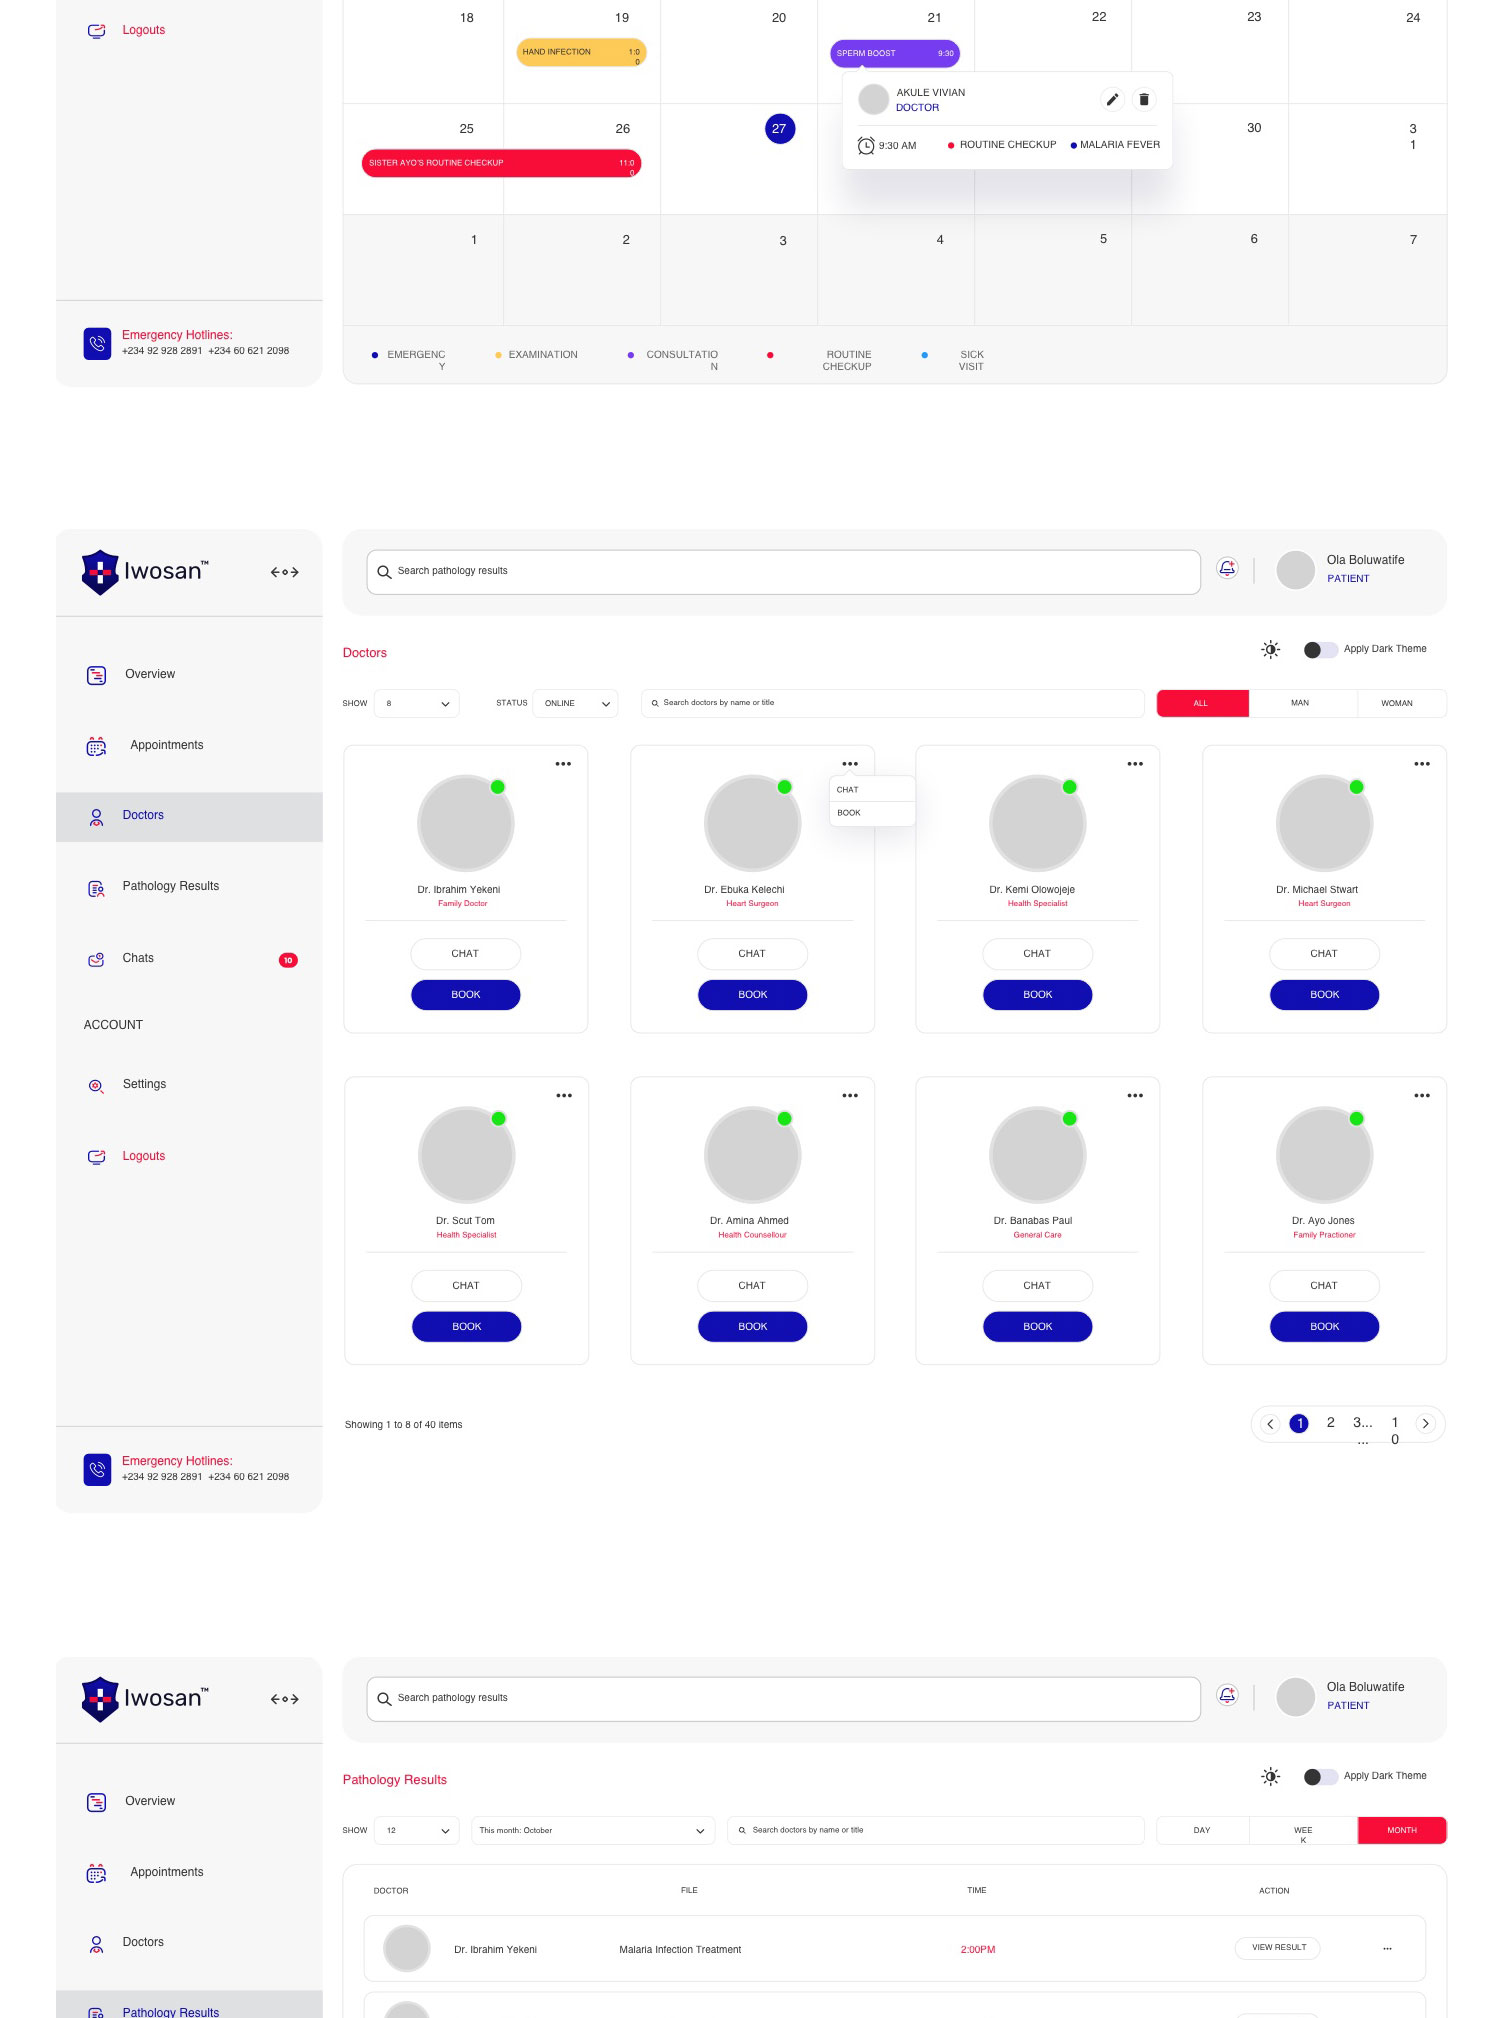Enable the Apply Dark Theme toggle on Doctors page

(1320, 650)
